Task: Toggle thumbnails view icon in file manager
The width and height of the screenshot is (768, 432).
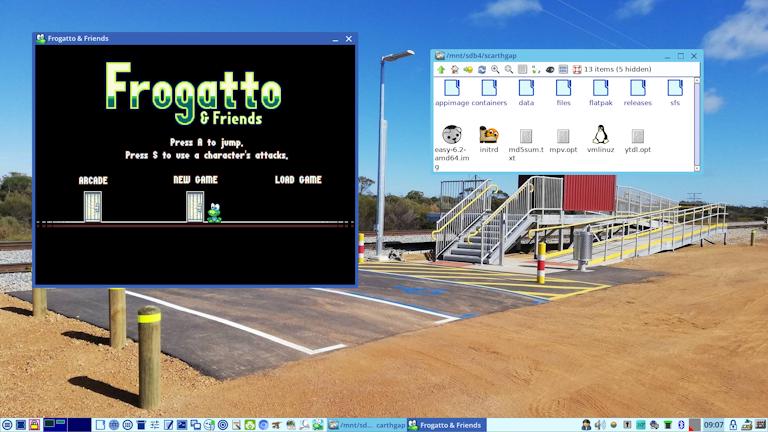Action: [563, 70]
